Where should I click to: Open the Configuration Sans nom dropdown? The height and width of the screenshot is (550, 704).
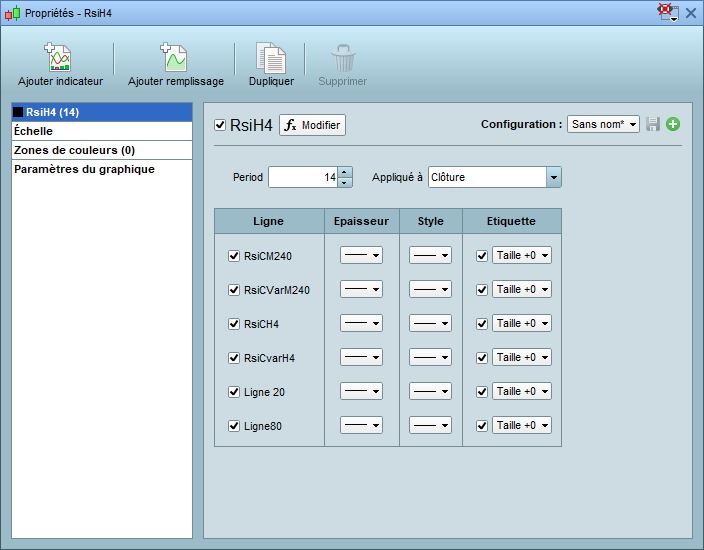pos(603,124)
